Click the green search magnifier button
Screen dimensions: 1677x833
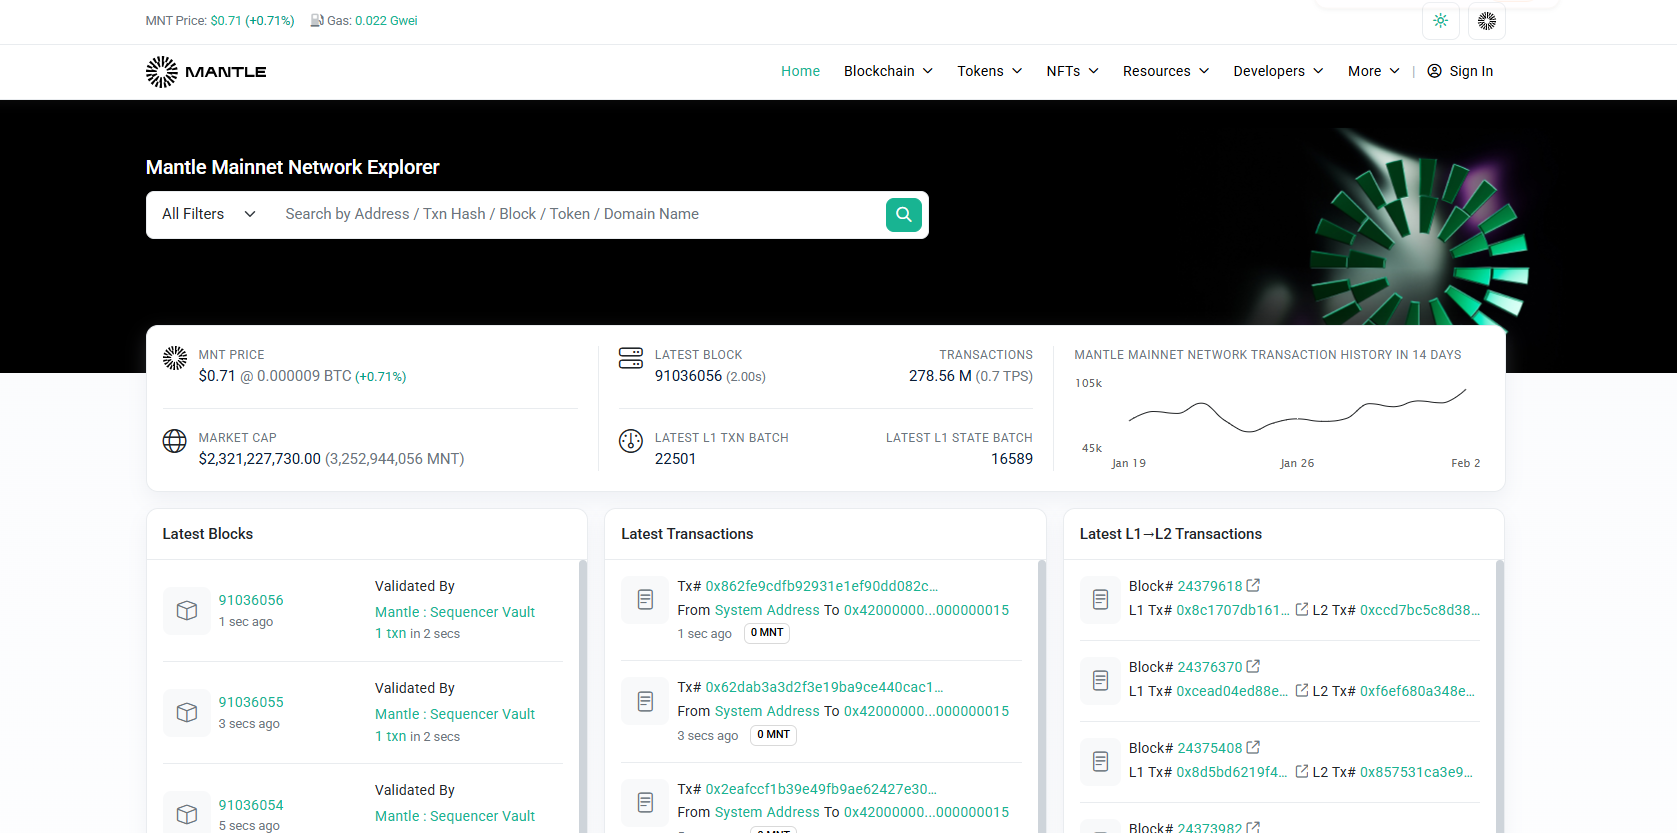(903, 214)
